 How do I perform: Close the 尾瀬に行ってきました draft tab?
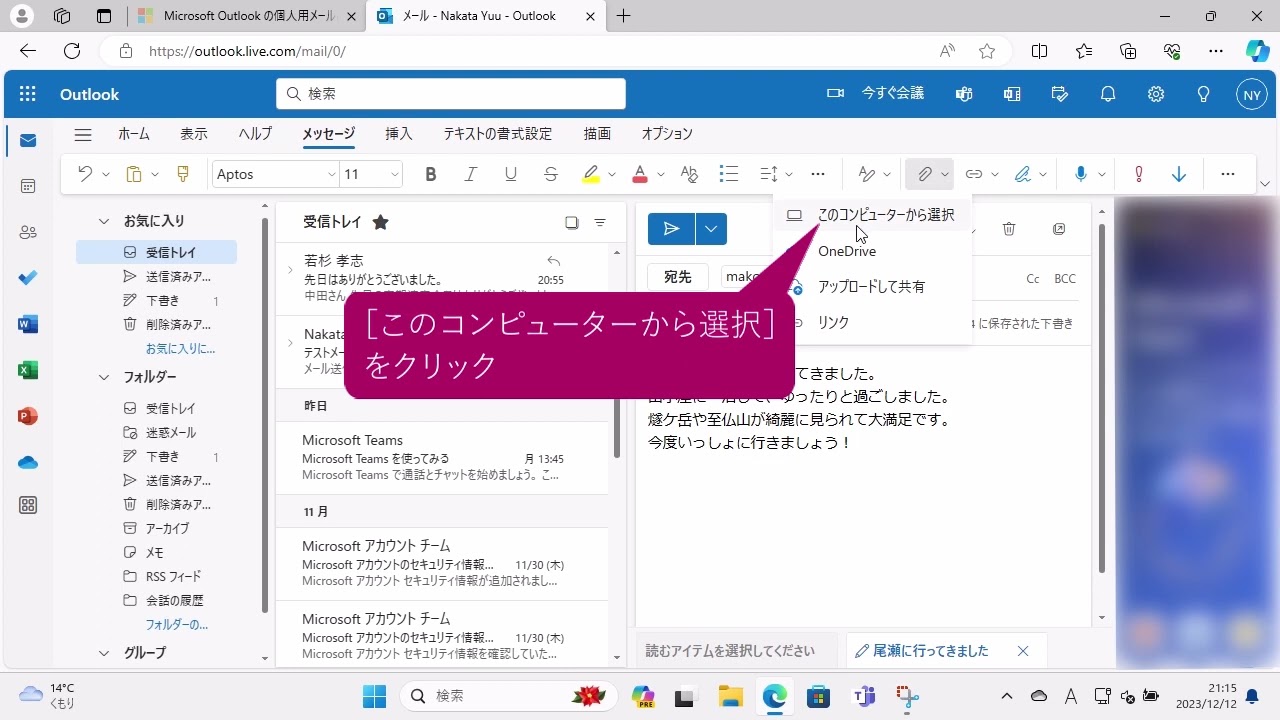point(1023,651)
